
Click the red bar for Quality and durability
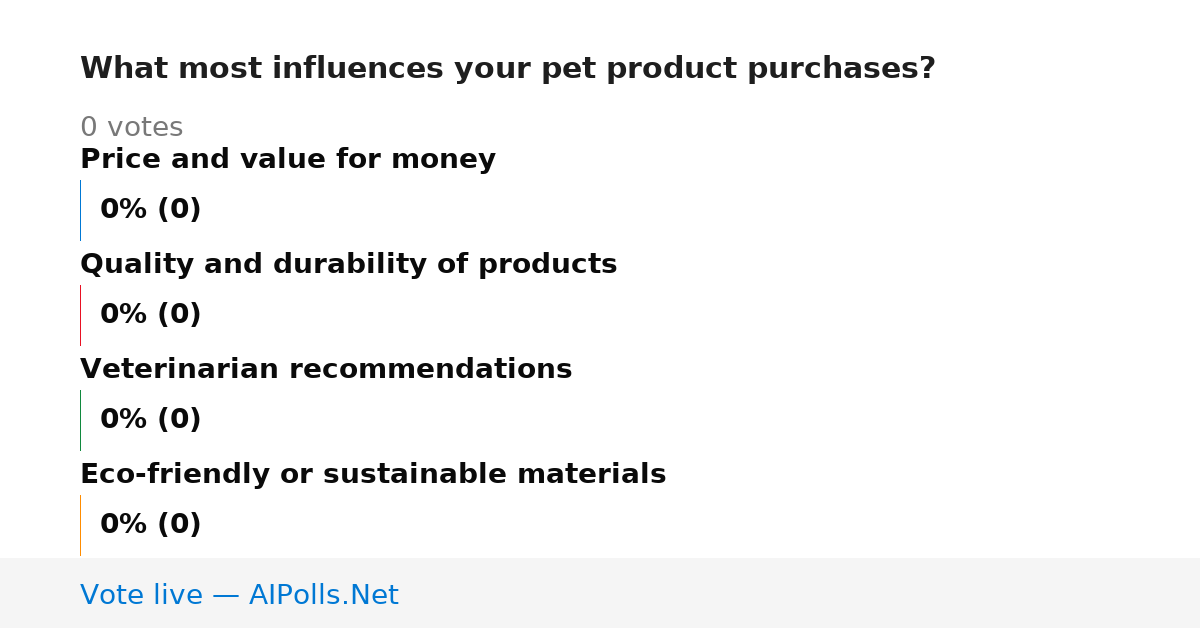[80, 315]
